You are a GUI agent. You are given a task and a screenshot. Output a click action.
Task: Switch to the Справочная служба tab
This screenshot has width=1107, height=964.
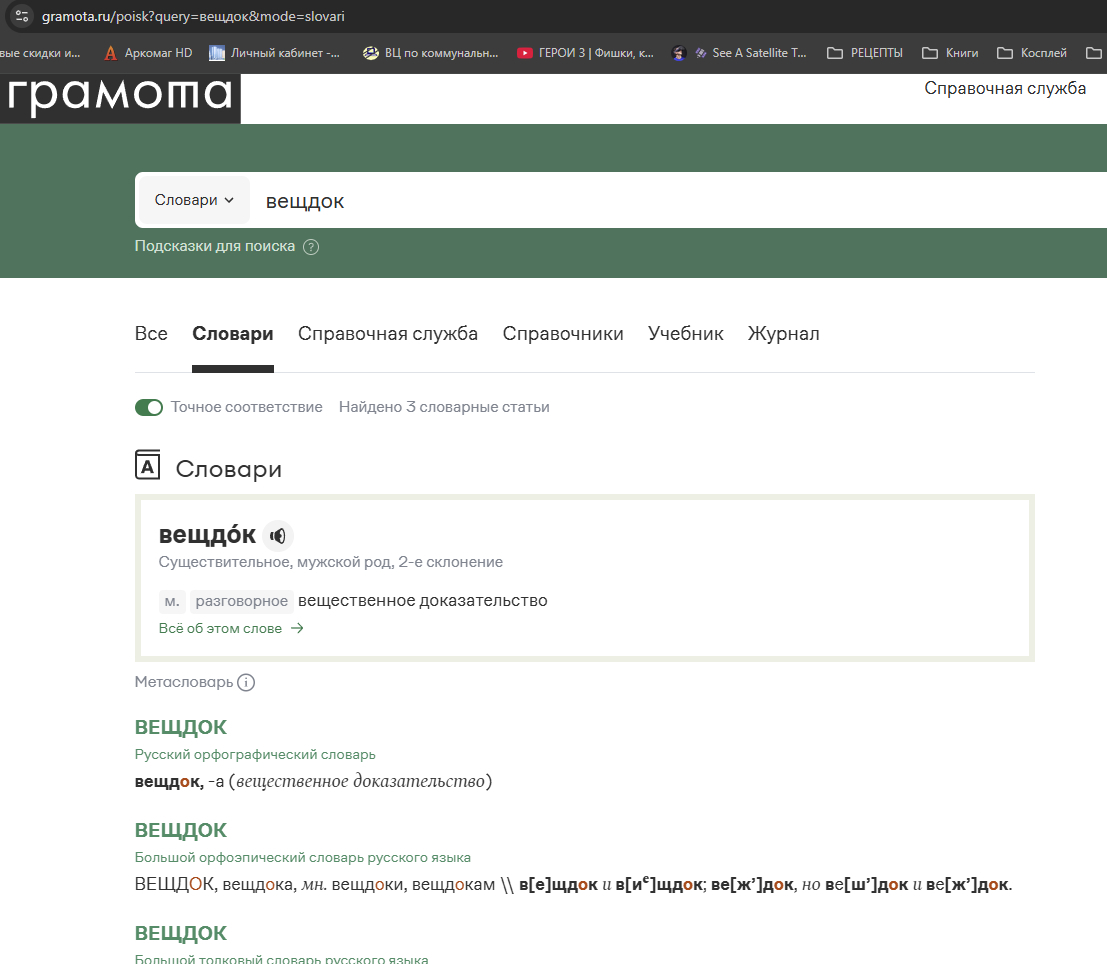pyautogui.click(x=388, y=333)
